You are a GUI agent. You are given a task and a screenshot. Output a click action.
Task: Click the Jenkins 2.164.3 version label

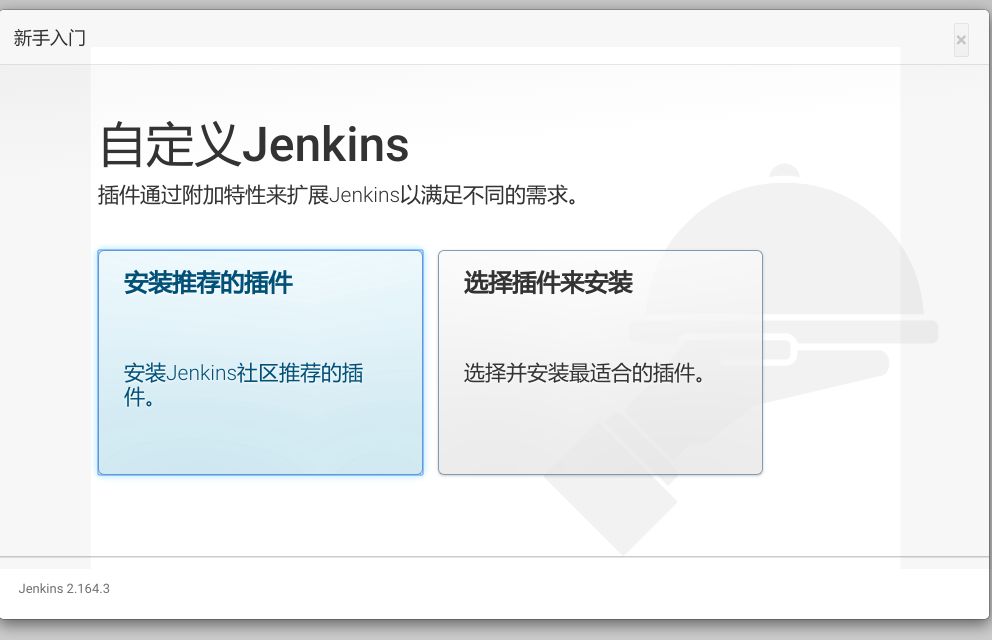[x=63, y=589]
